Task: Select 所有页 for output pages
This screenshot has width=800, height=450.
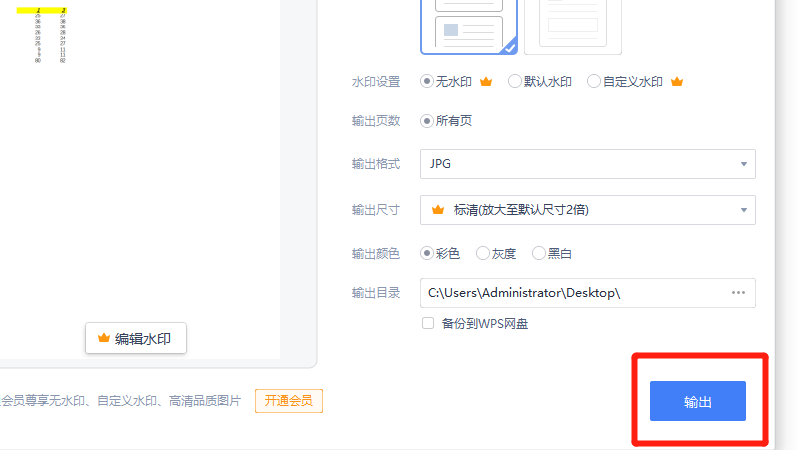Action: pyautogui.click(x=427, y=121)
